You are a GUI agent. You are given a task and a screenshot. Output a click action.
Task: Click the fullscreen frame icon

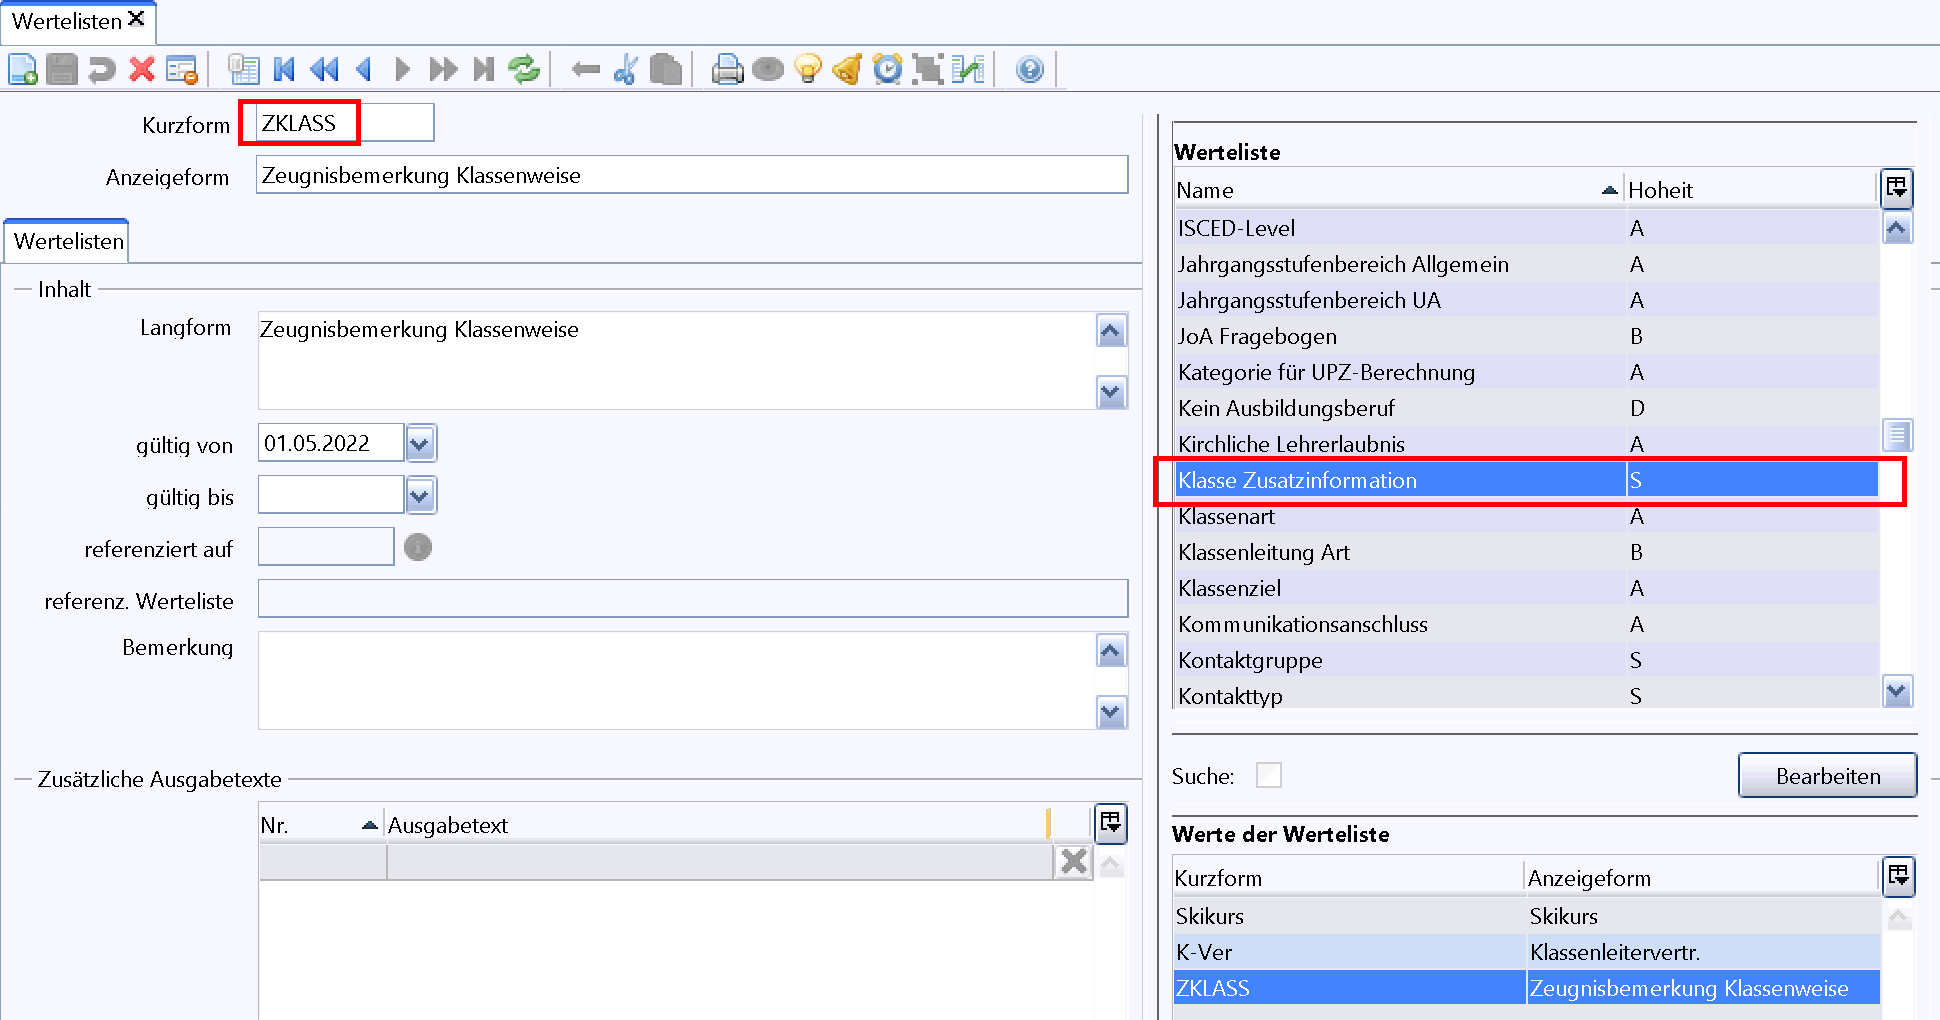coord(928,69)
